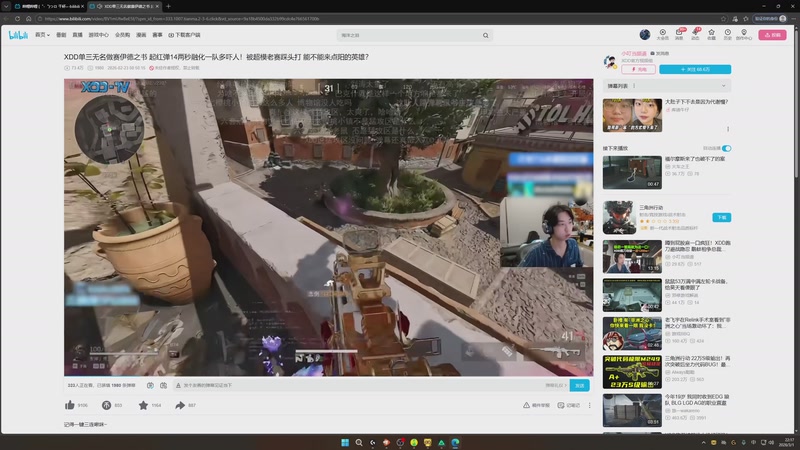800x450 pixels.
Task: Open 记笔记 notes tool
Action: [568, 405]
